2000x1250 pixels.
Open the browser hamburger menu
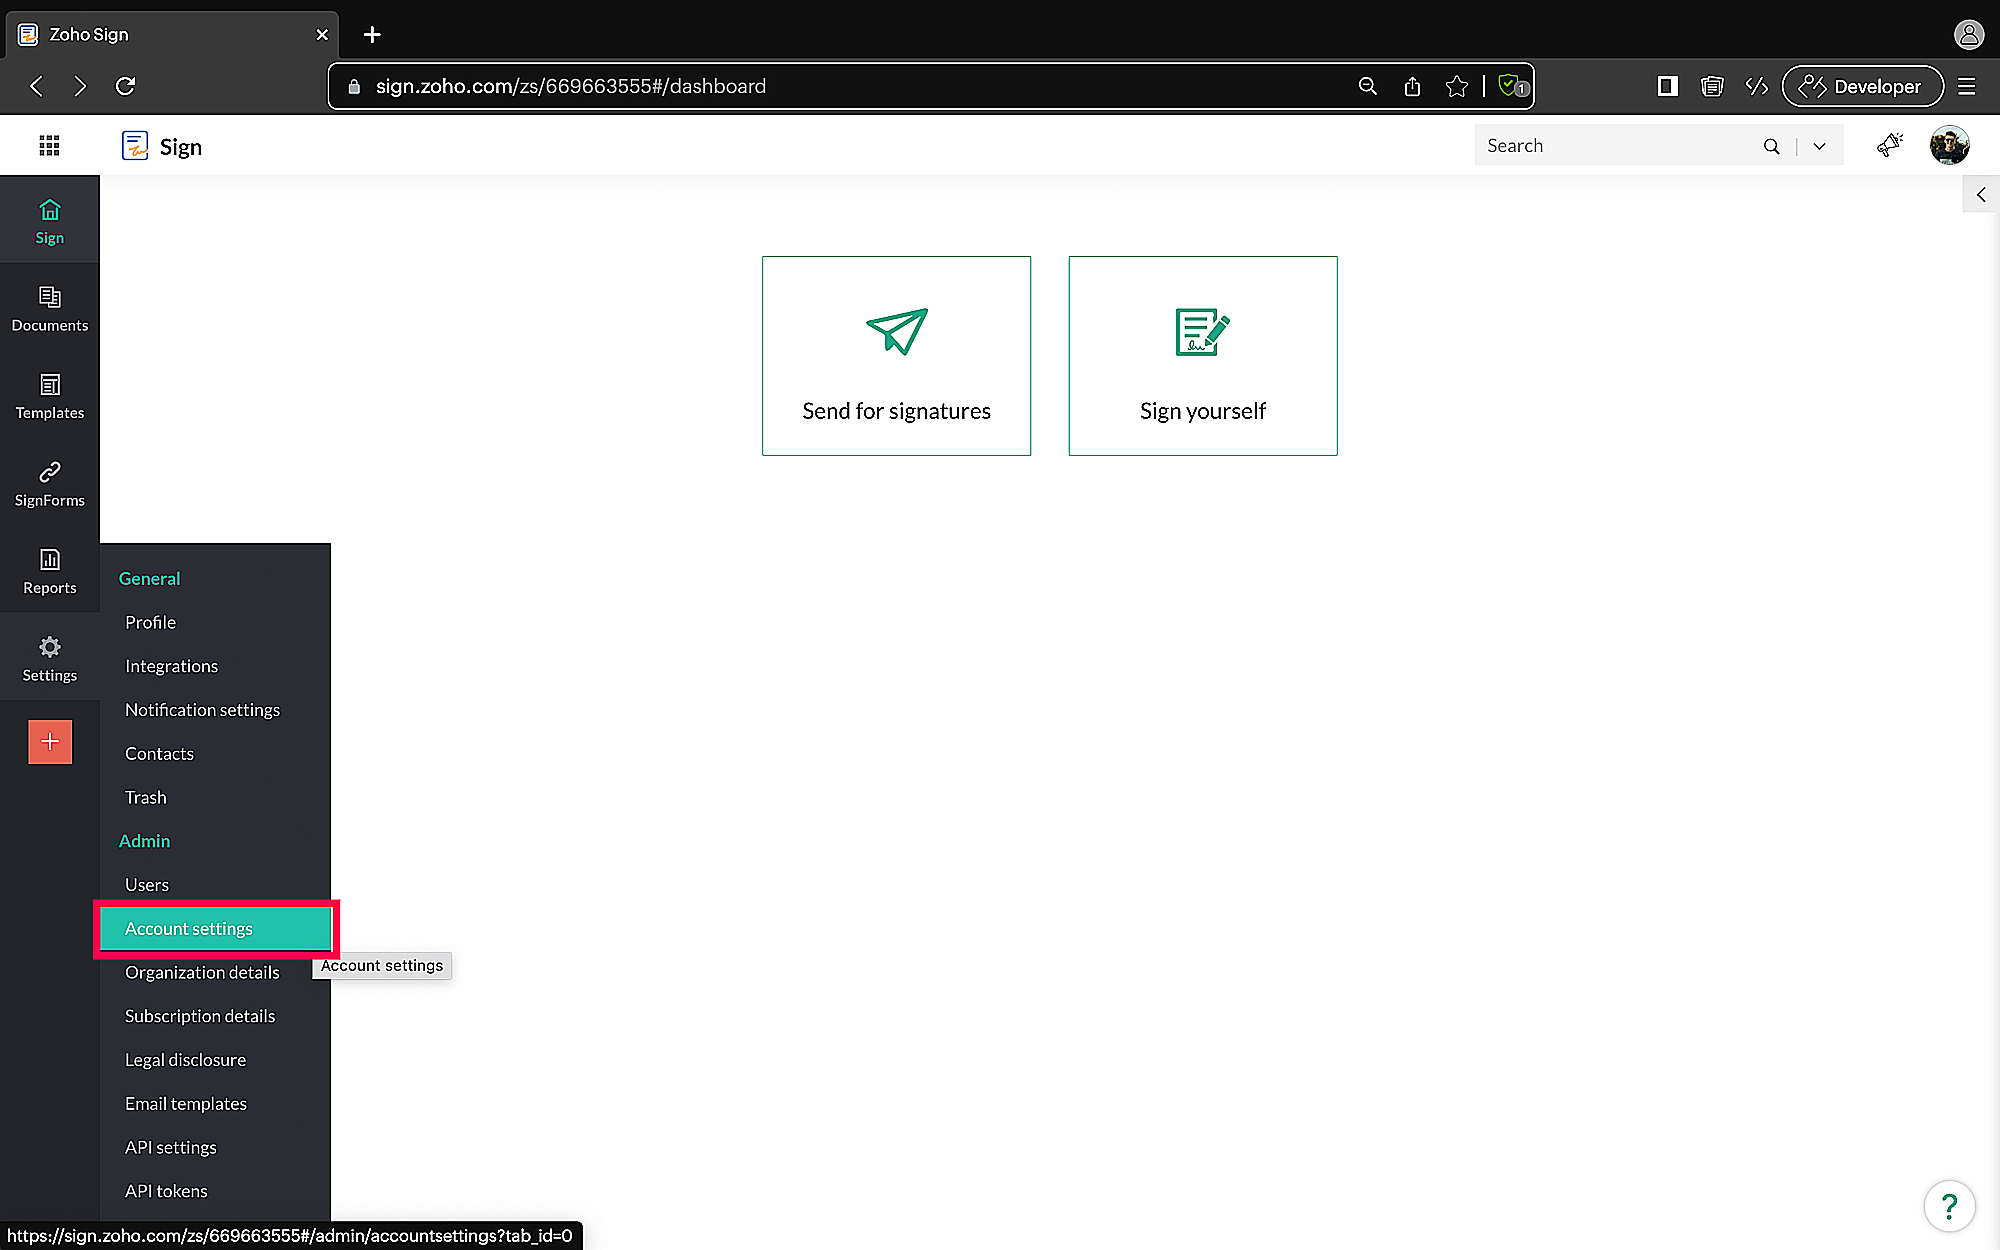pyautogui.click(x=1966, y=86)
